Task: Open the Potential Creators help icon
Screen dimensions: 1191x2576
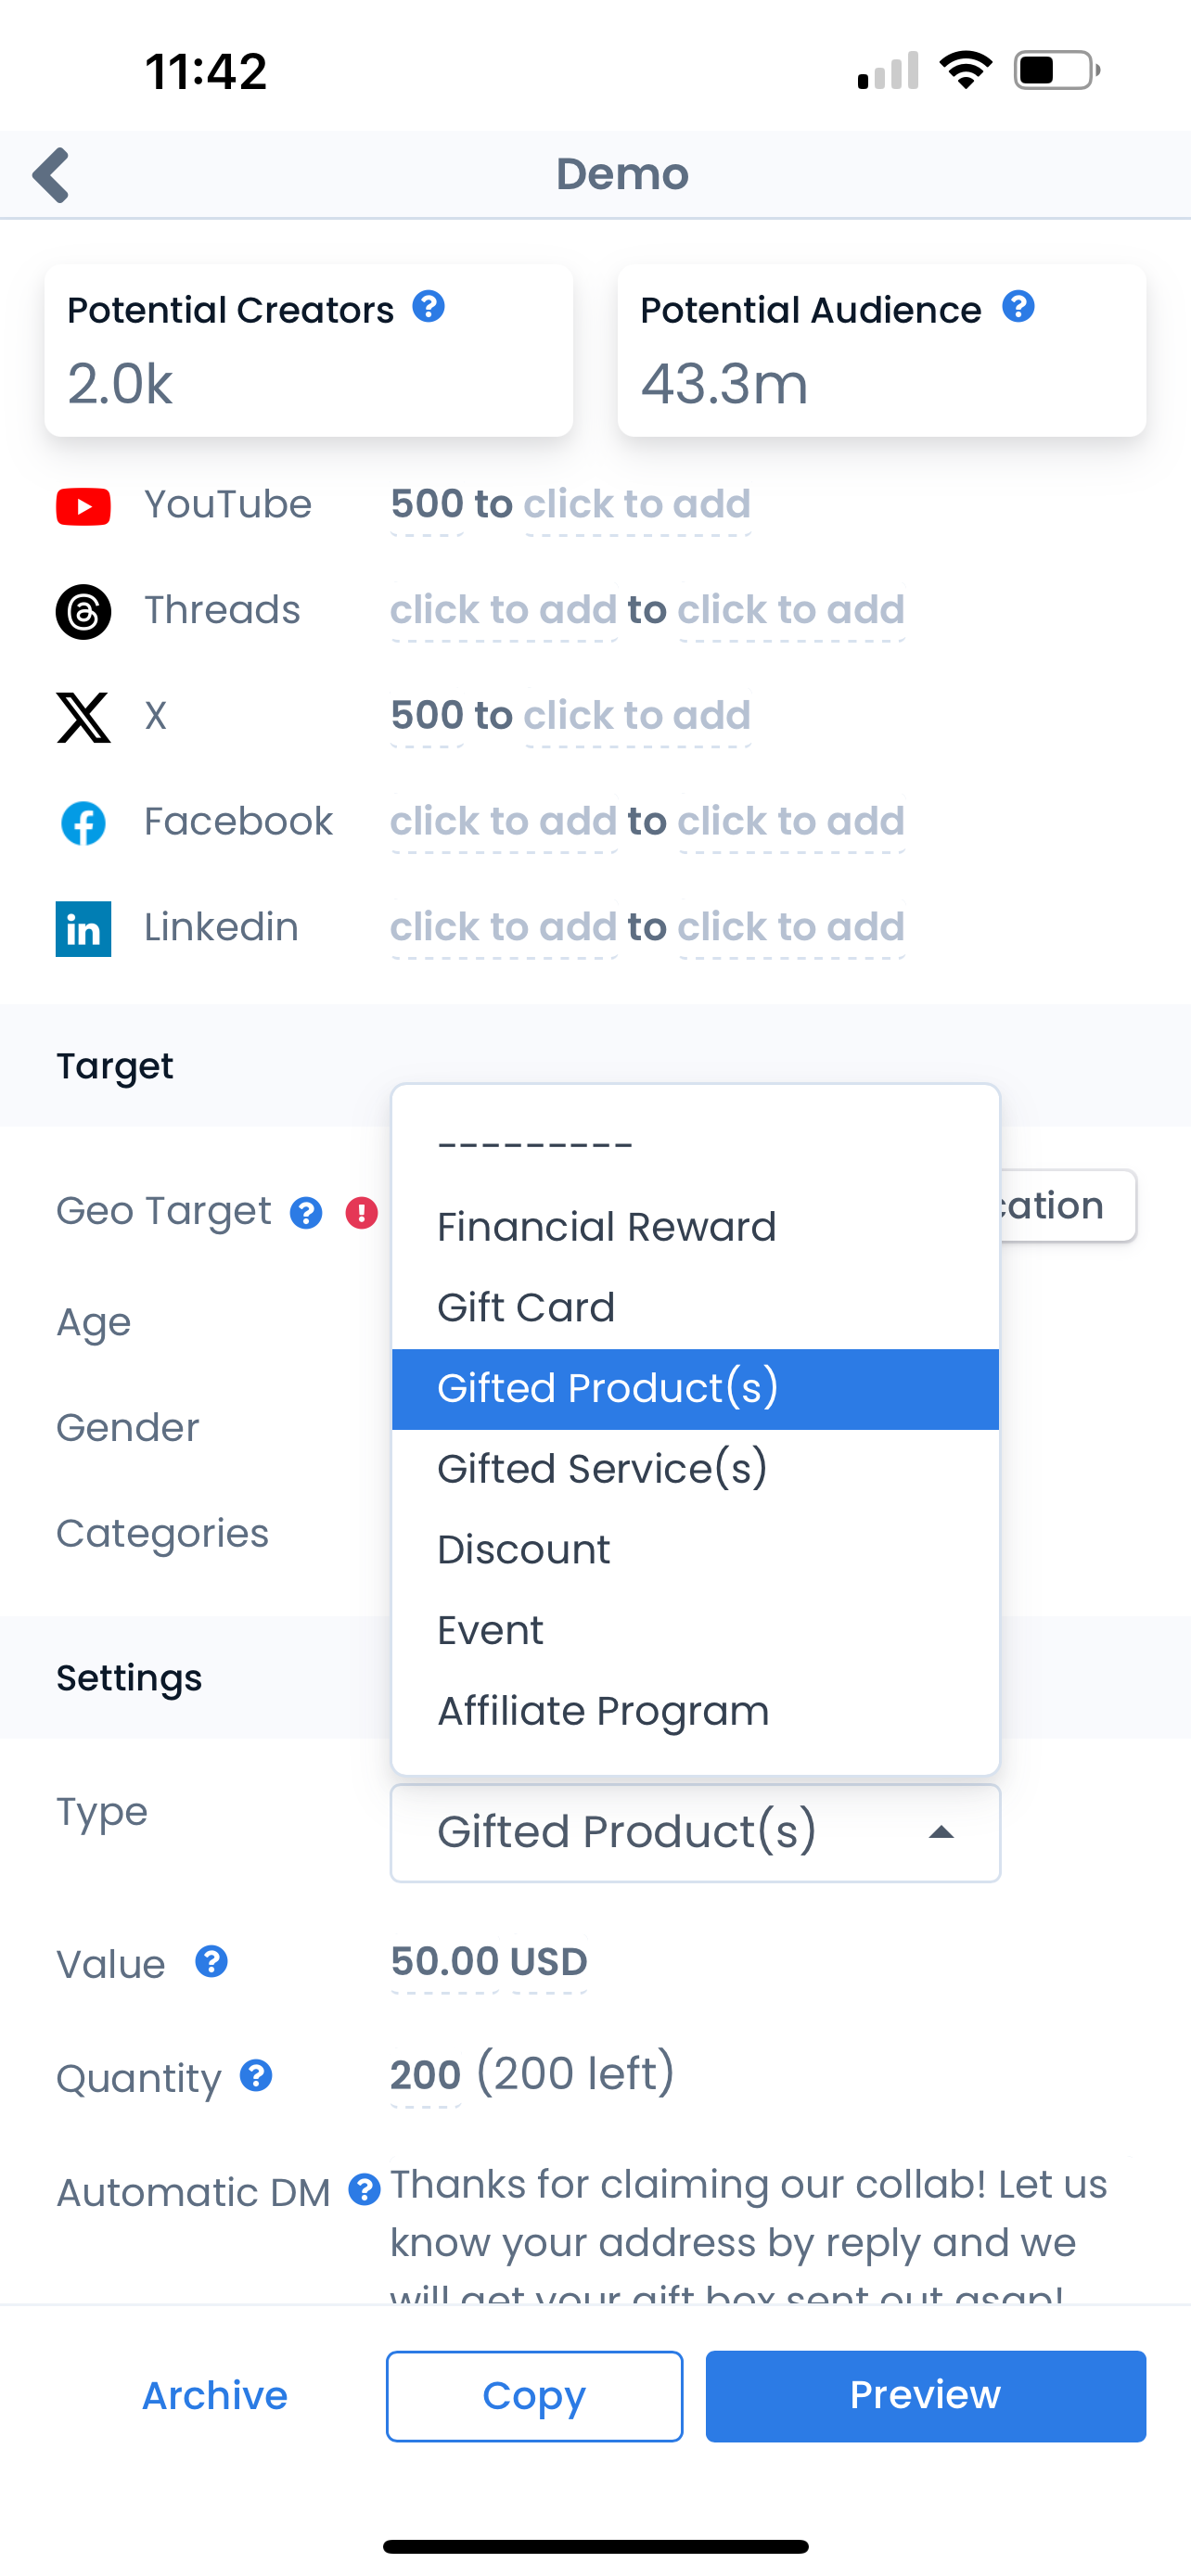Action: [x=429, y=307]
